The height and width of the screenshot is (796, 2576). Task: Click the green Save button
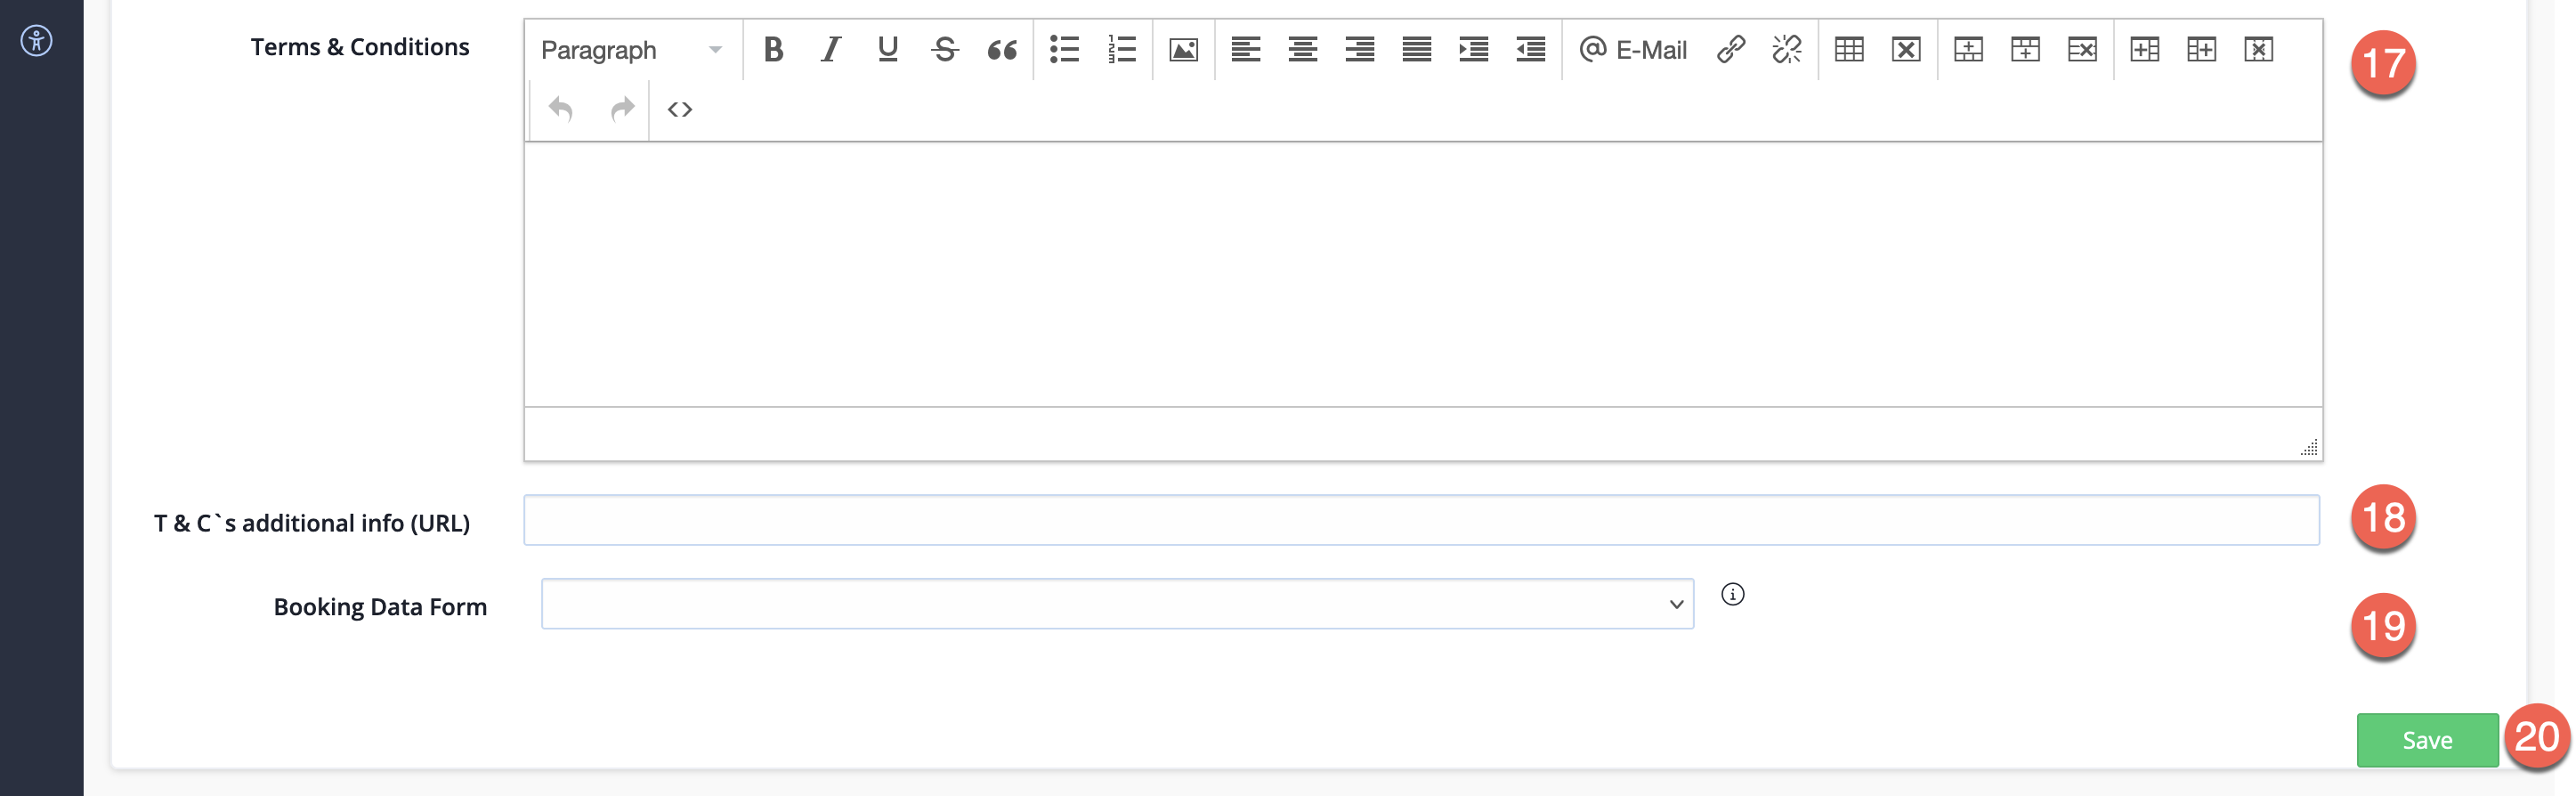(x=2427, y=740)
